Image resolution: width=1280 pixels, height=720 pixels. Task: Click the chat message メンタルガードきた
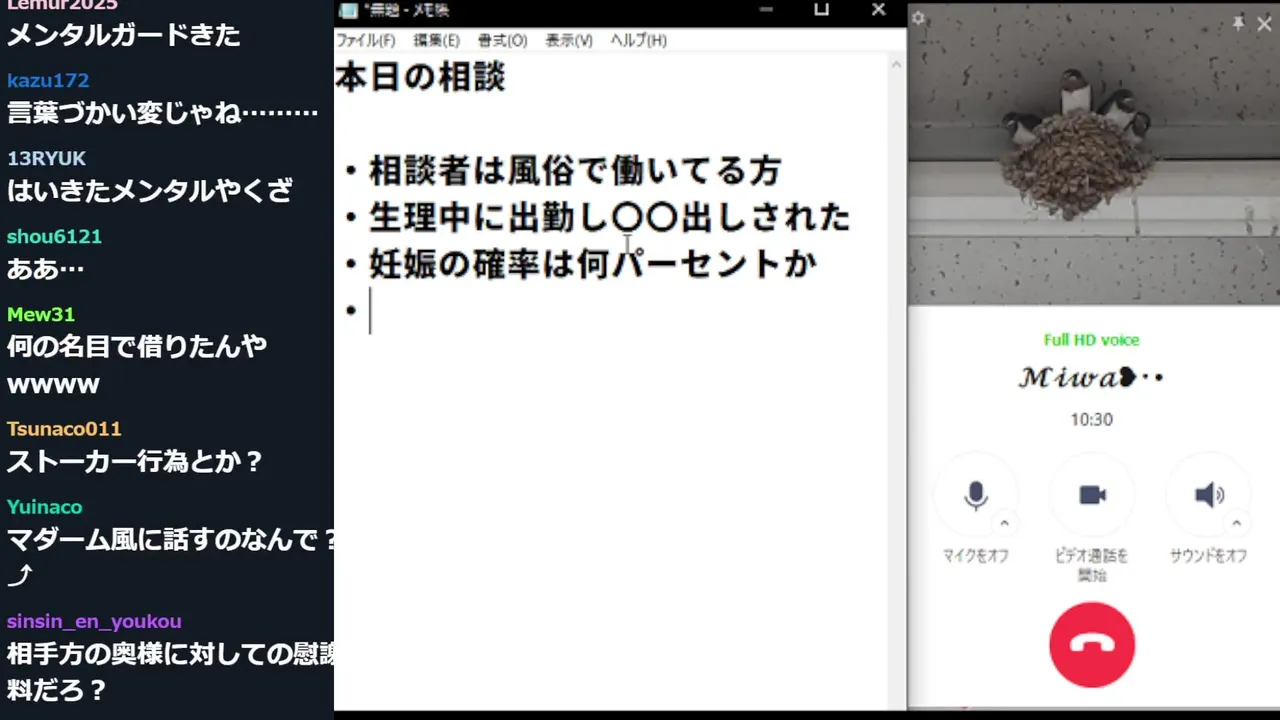(x=124, y=35)
